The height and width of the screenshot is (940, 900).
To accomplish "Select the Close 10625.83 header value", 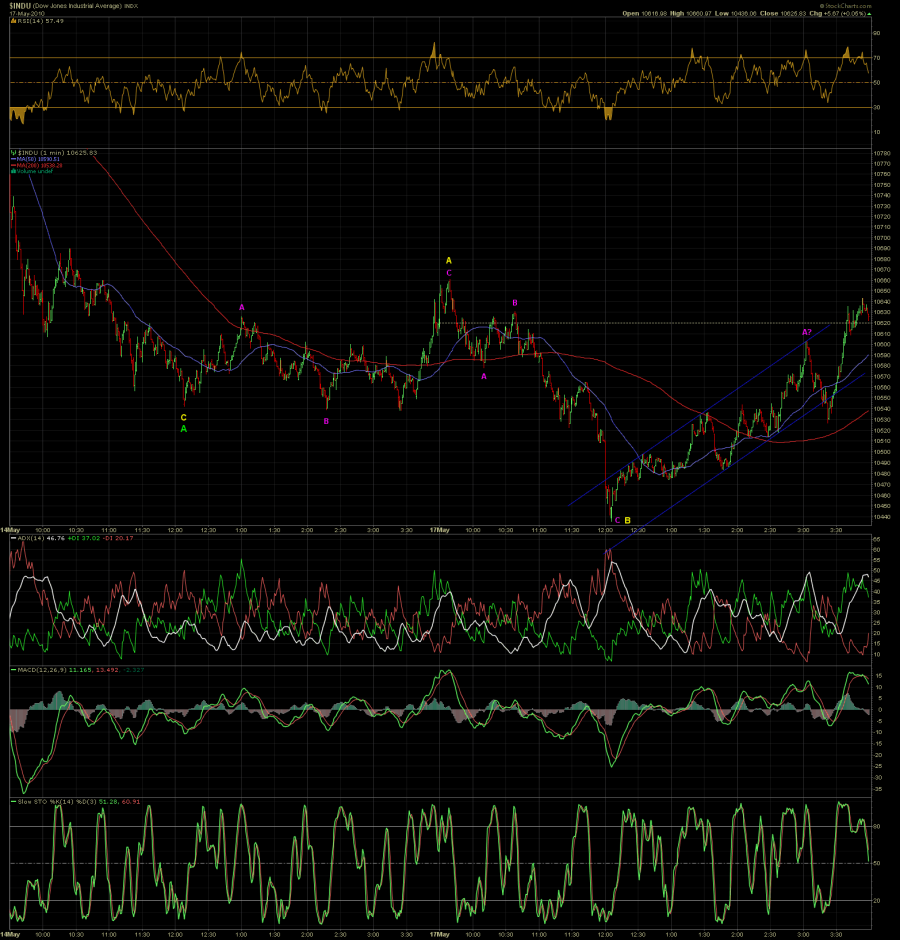I will (x=783, y=13).
